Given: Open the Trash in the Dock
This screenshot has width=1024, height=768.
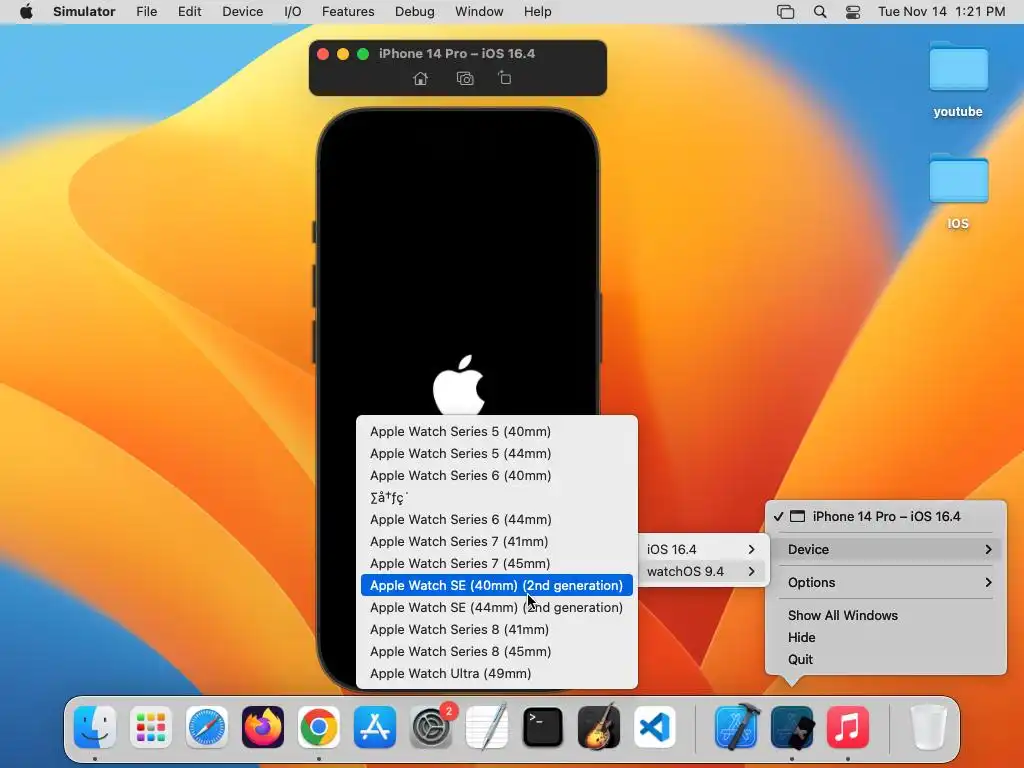Looking at the screenshot, I should [928, 727].
